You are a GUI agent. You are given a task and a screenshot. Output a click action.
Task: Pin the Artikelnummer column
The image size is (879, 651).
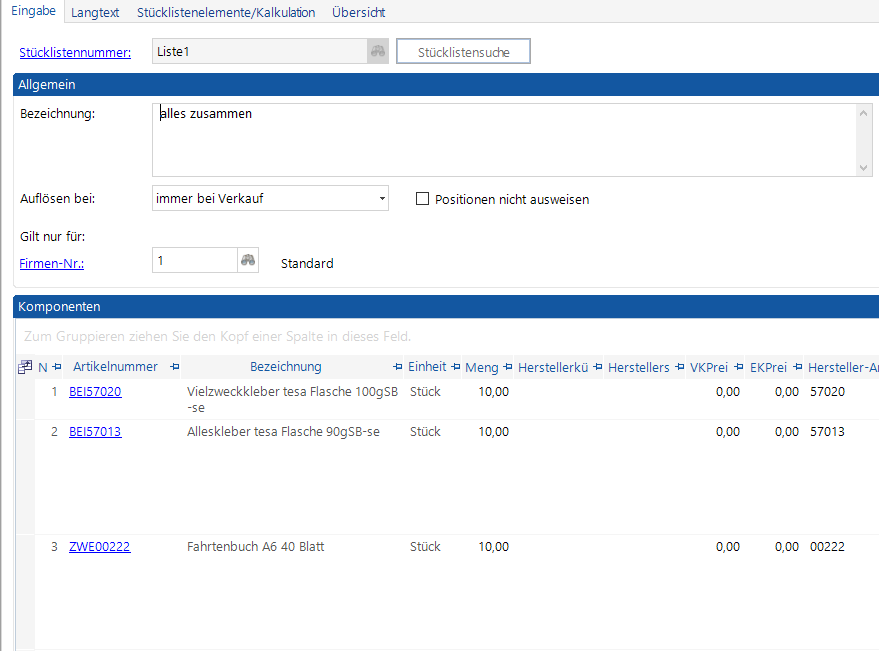(174, 367)
